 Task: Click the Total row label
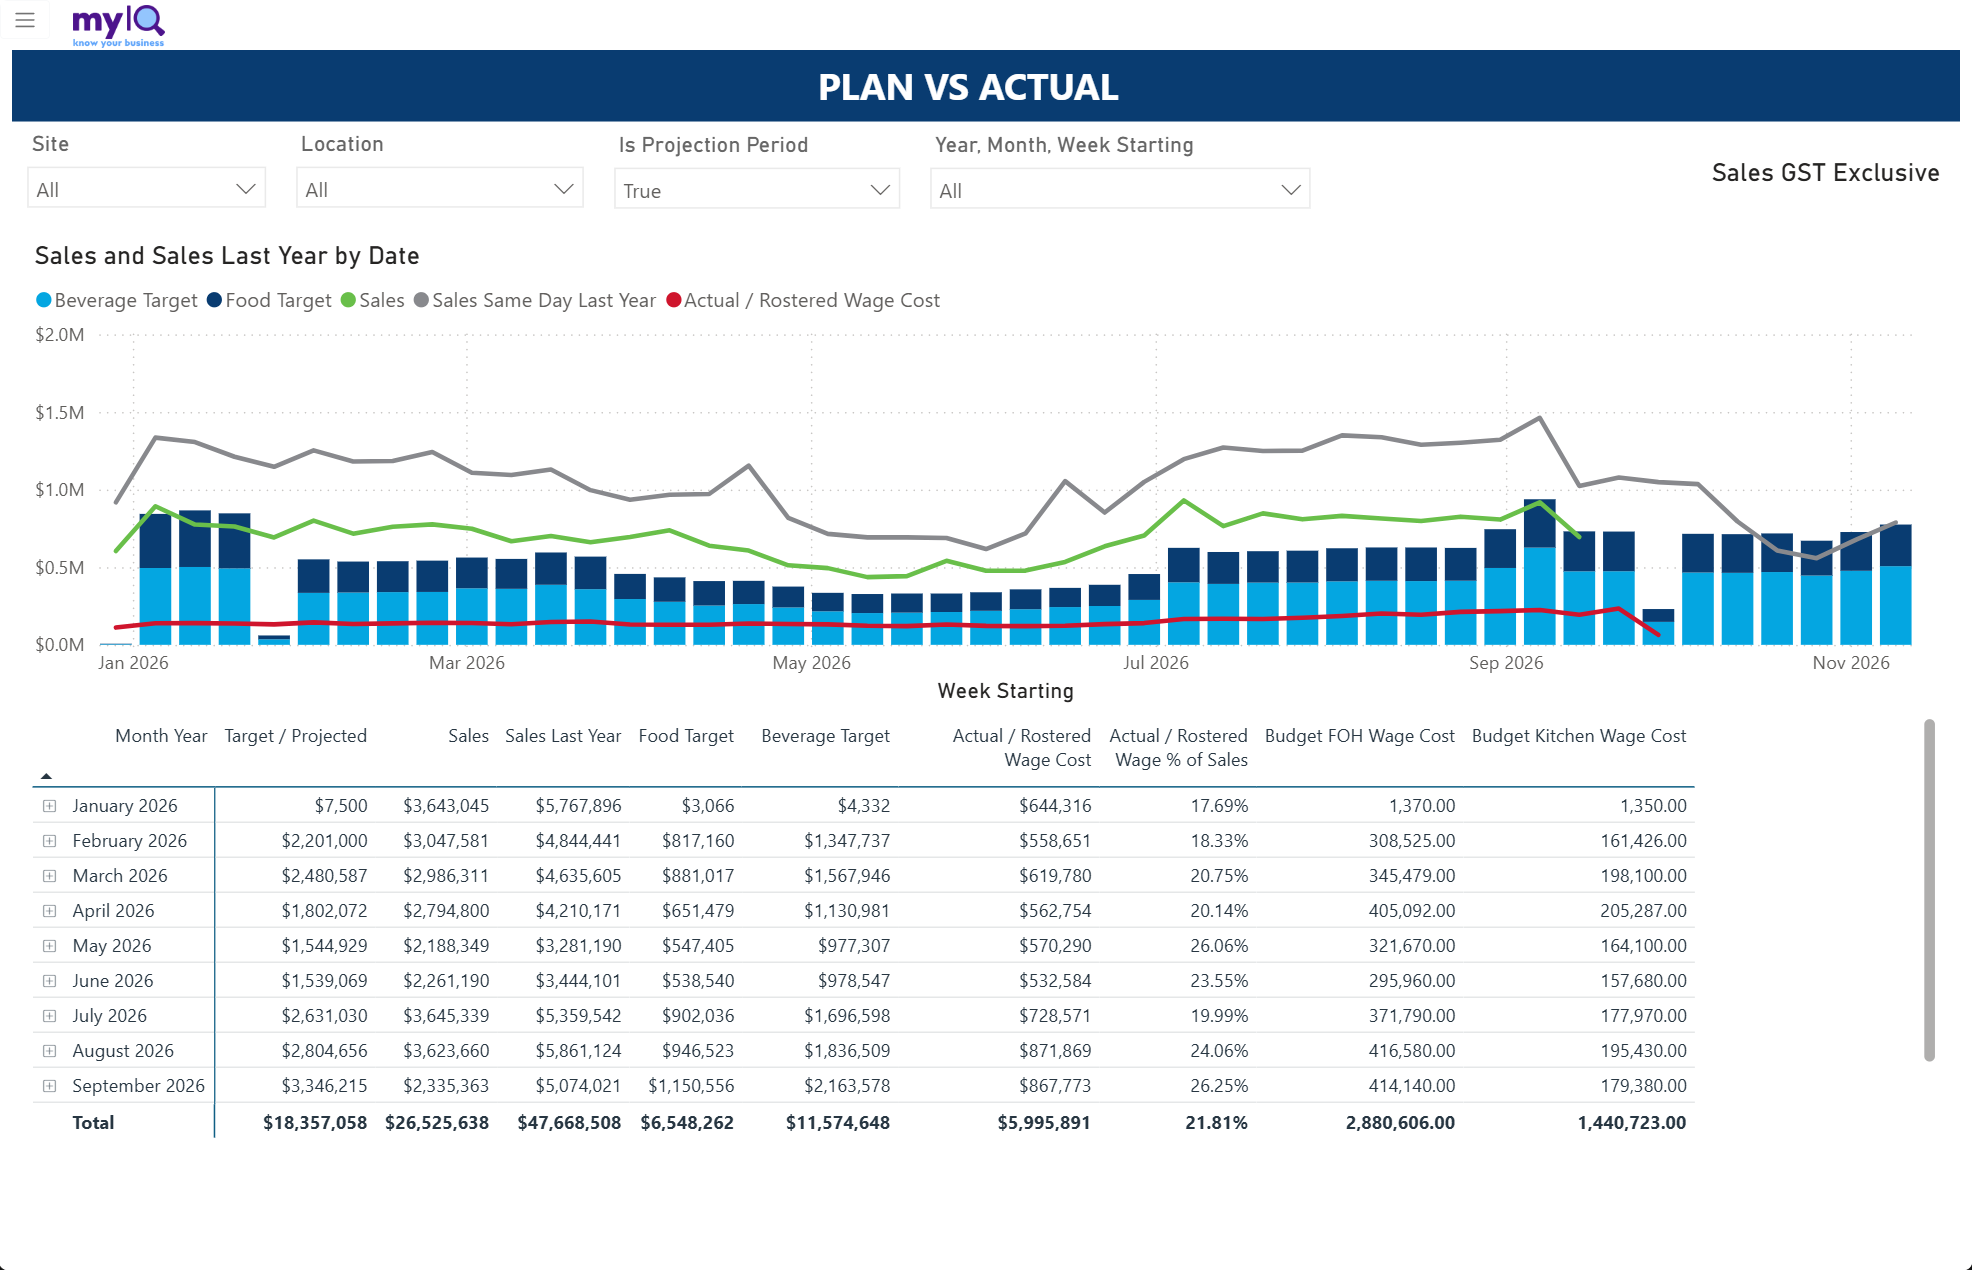[x=93, y=1123]
